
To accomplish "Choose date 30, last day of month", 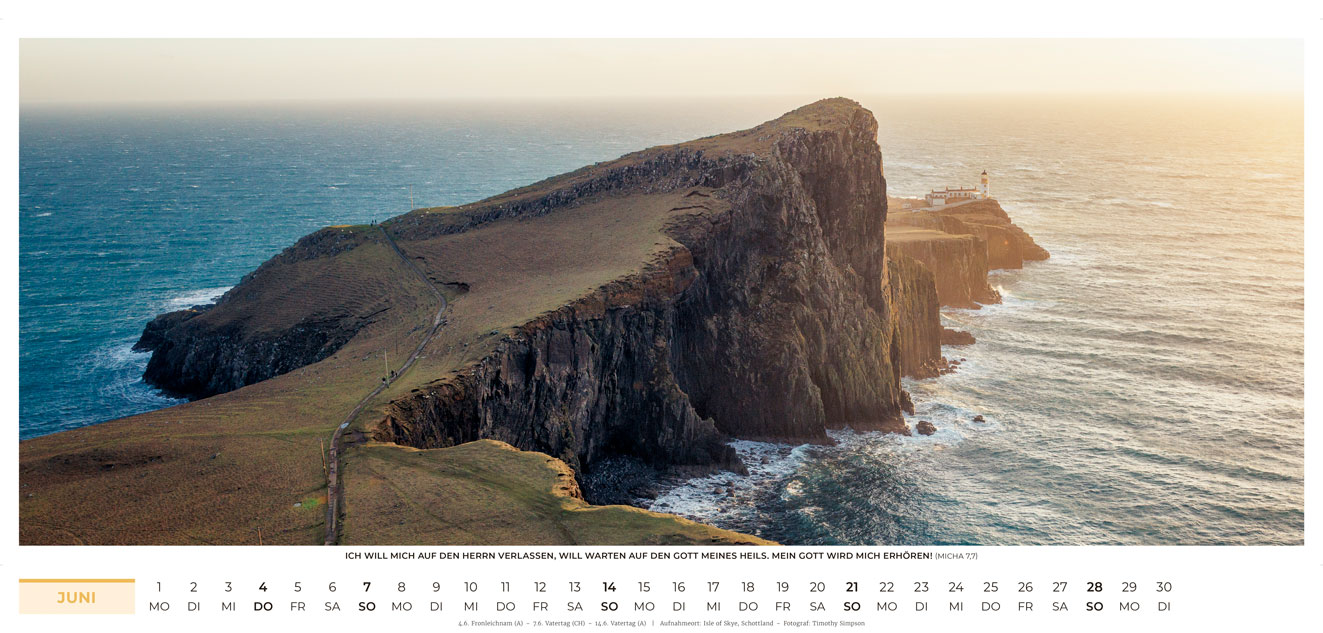I will tap(1164, 588).
